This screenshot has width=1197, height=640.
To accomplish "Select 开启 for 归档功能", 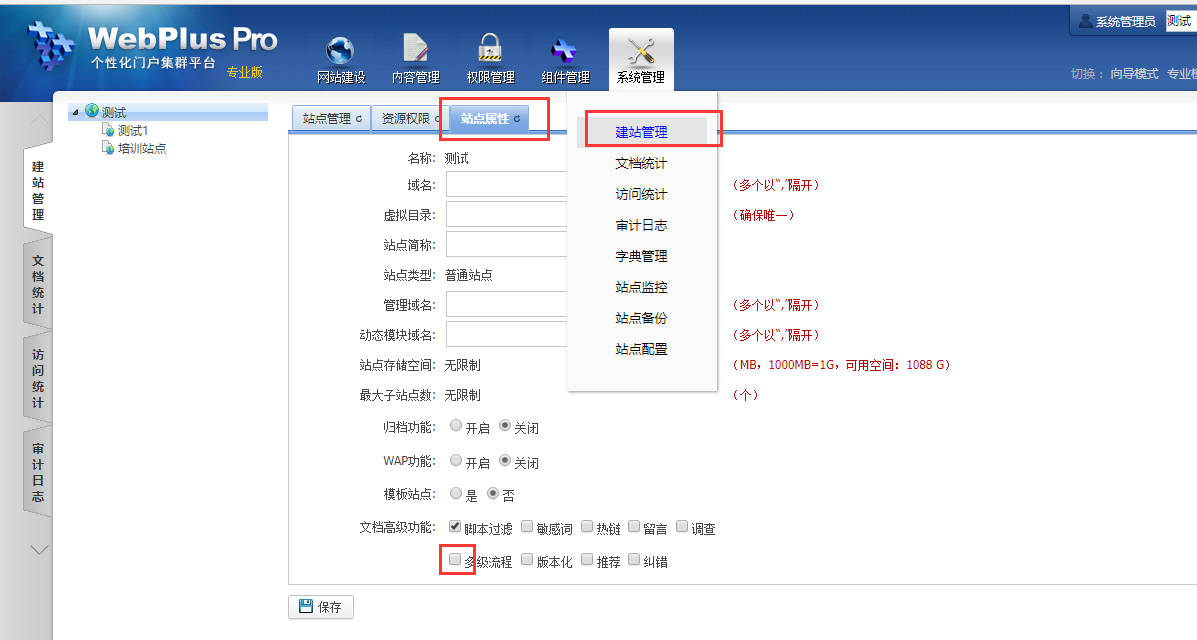I will click(456, 426).
